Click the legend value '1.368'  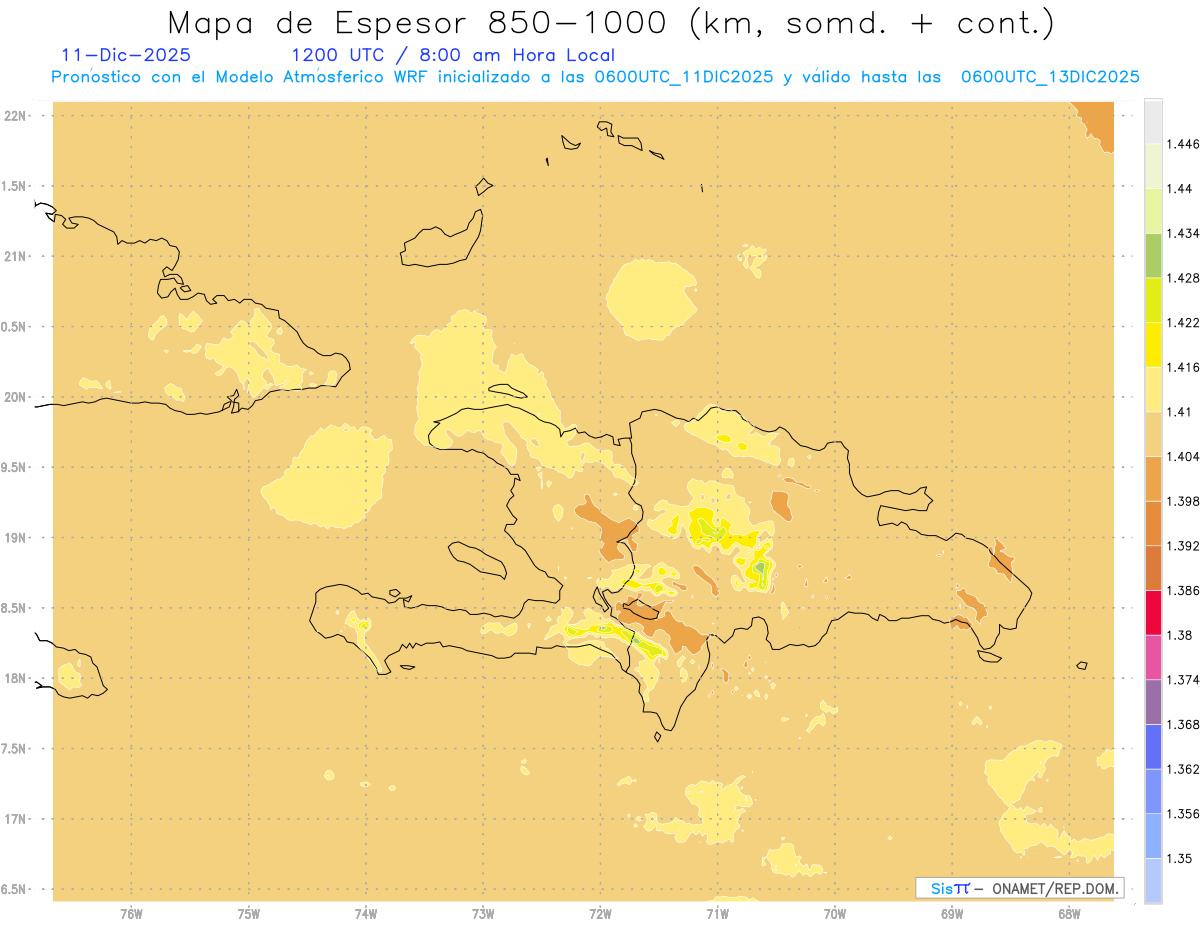coord(1182,724)
